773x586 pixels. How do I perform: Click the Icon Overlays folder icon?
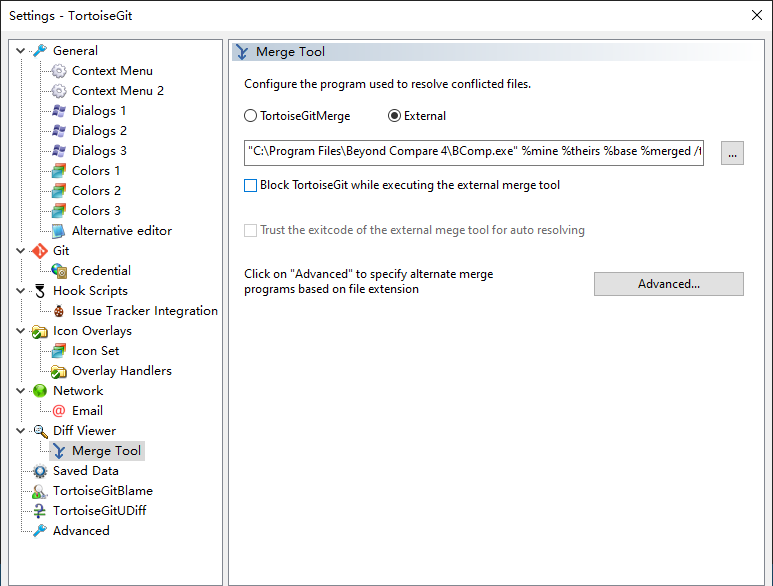pos(40,331)
